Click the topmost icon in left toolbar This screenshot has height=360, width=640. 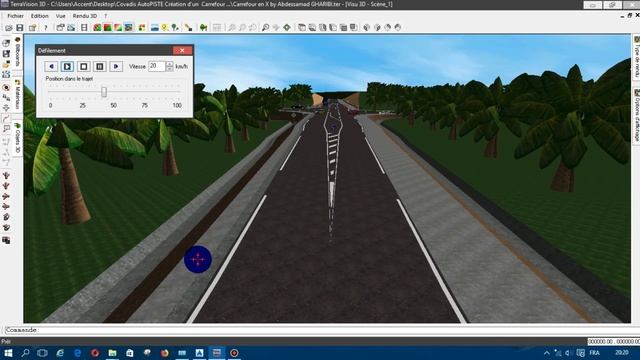6,43
